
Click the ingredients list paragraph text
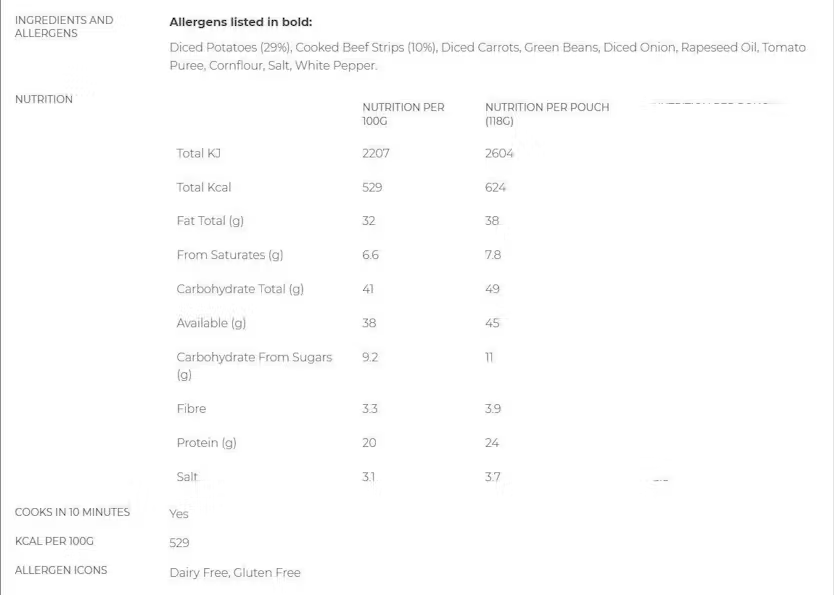click(488, 56)
